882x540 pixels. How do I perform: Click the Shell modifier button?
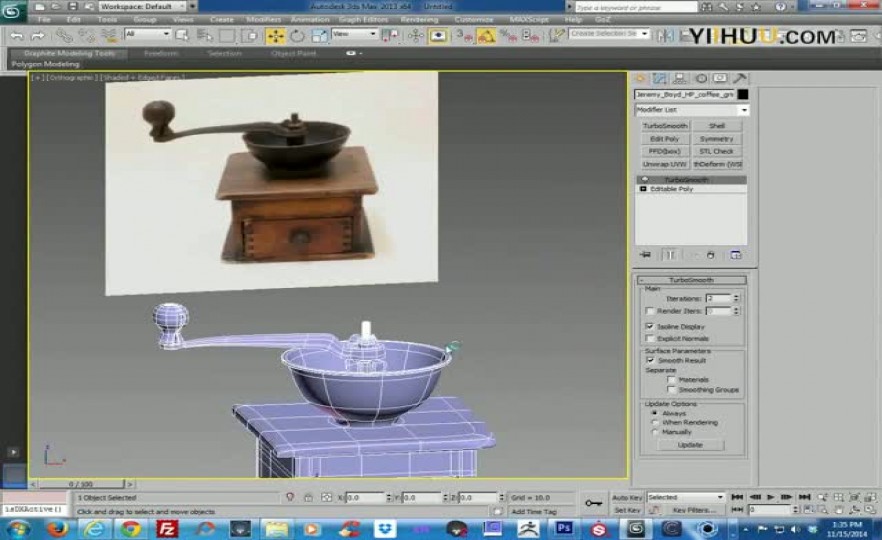(x=717, y=125)
